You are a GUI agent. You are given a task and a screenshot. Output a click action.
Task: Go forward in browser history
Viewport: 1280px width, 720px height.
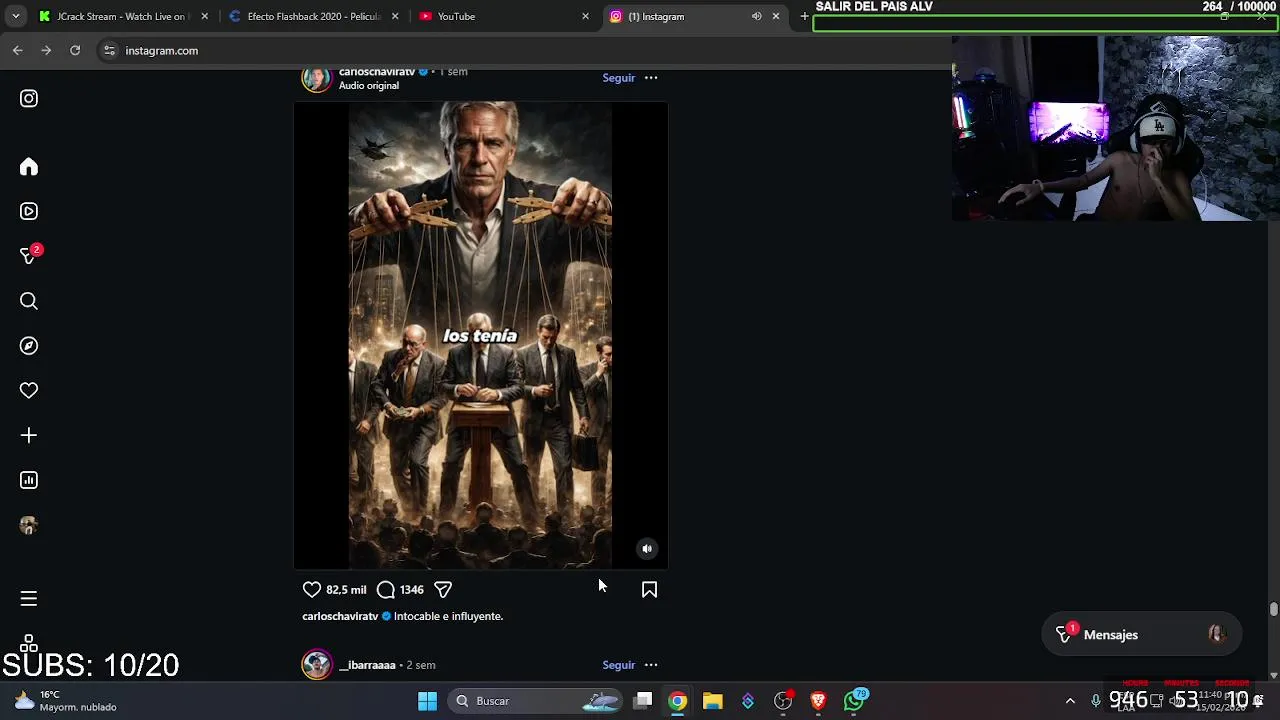pyautogui.click(x=46, y=50)
